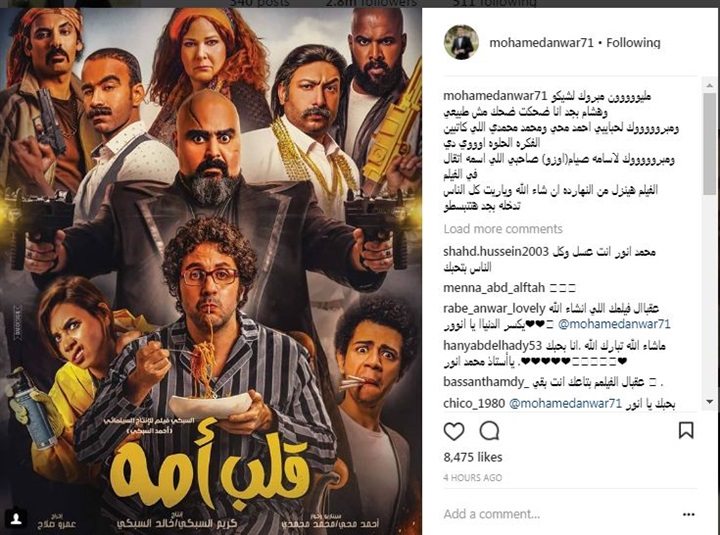720x535 pixels.
Task: Click the movie poster image
Action: 211,271
